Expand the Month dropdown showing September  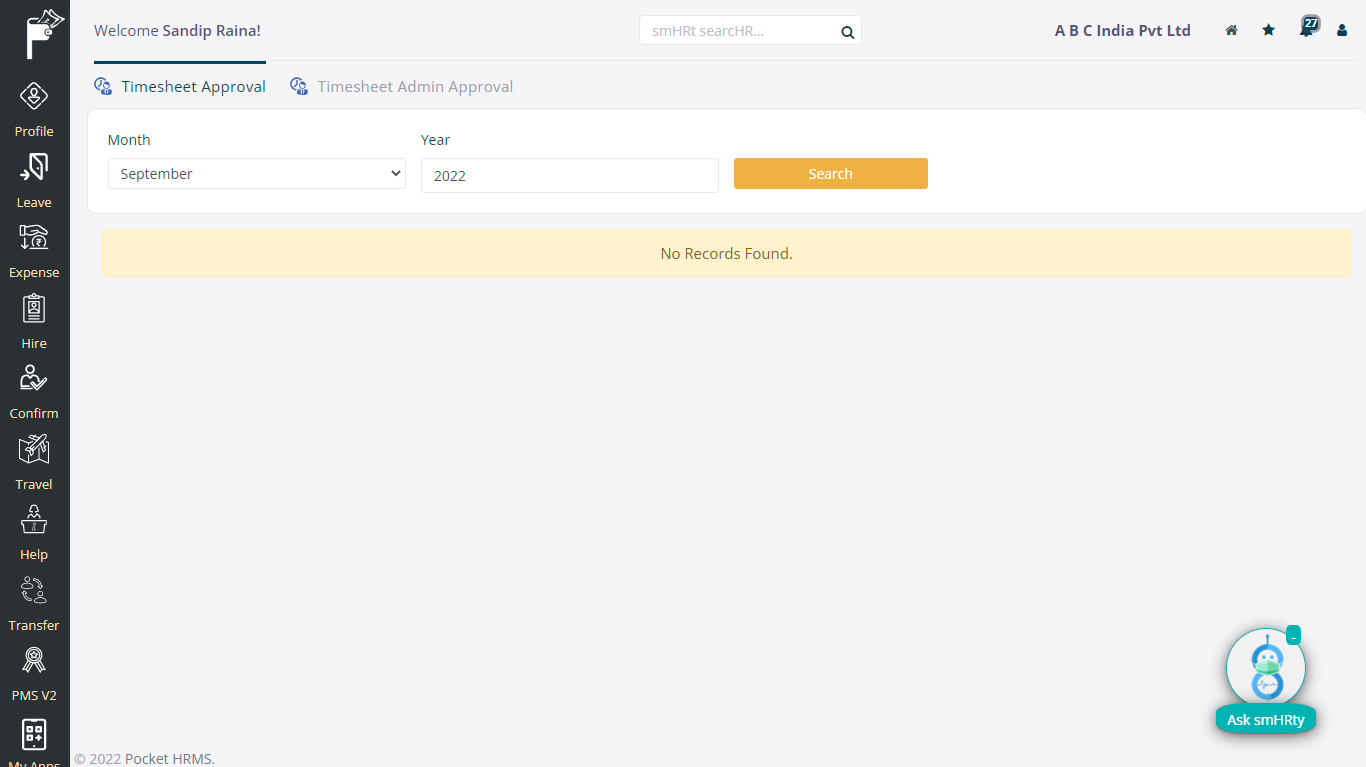click(x=256, y=173)
